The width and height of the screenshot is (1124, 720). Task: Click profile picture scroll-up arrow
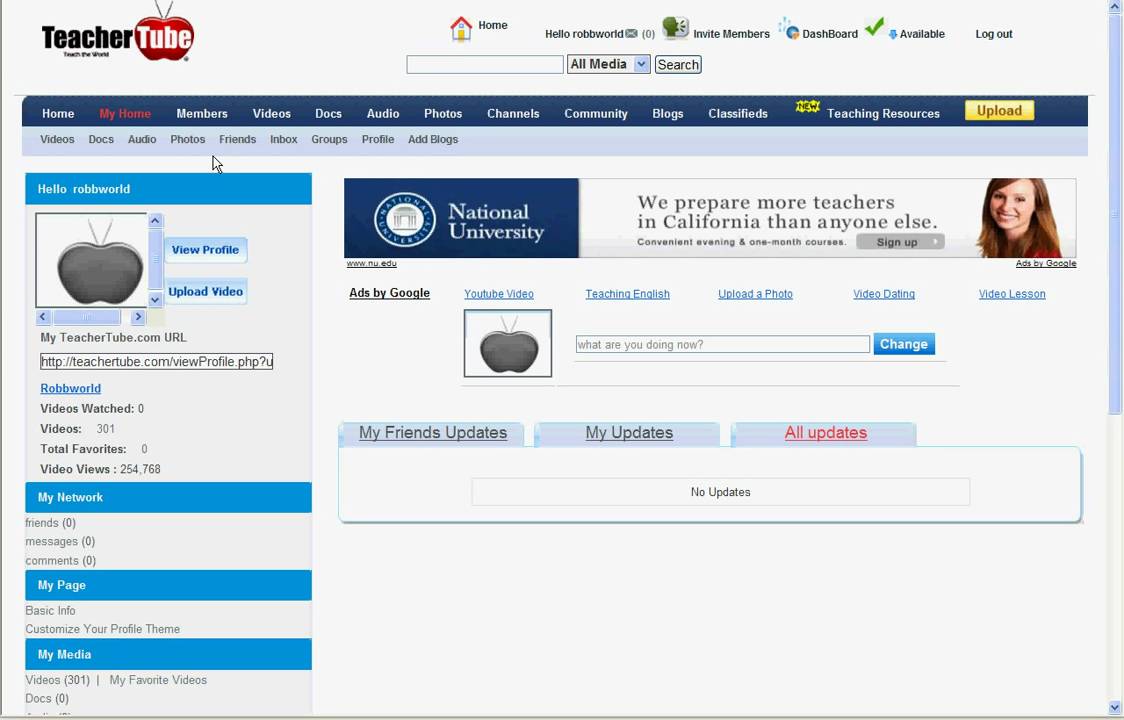tap(155, 220)
